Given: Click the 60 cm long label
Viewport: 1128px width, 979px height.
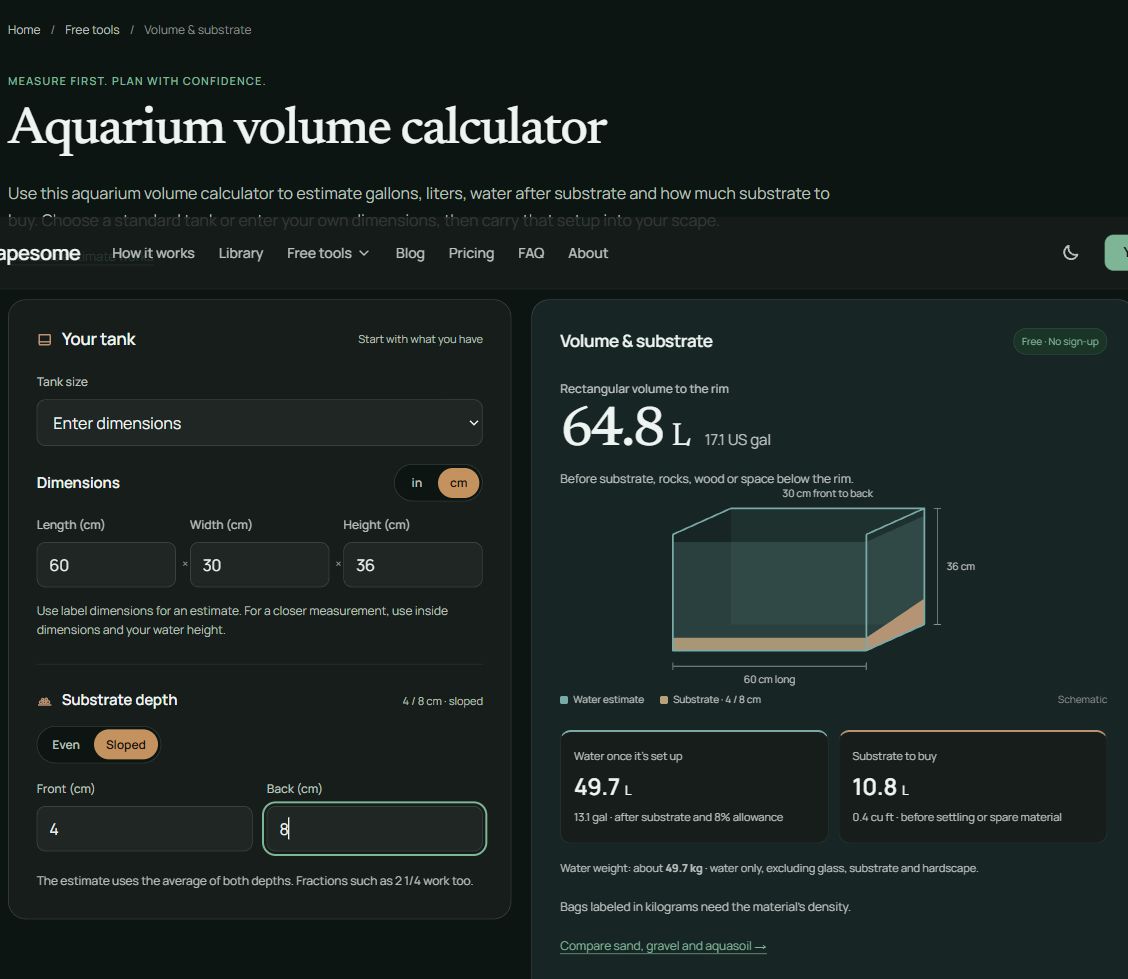Looking at the screenshot, I should pos(769,679).
